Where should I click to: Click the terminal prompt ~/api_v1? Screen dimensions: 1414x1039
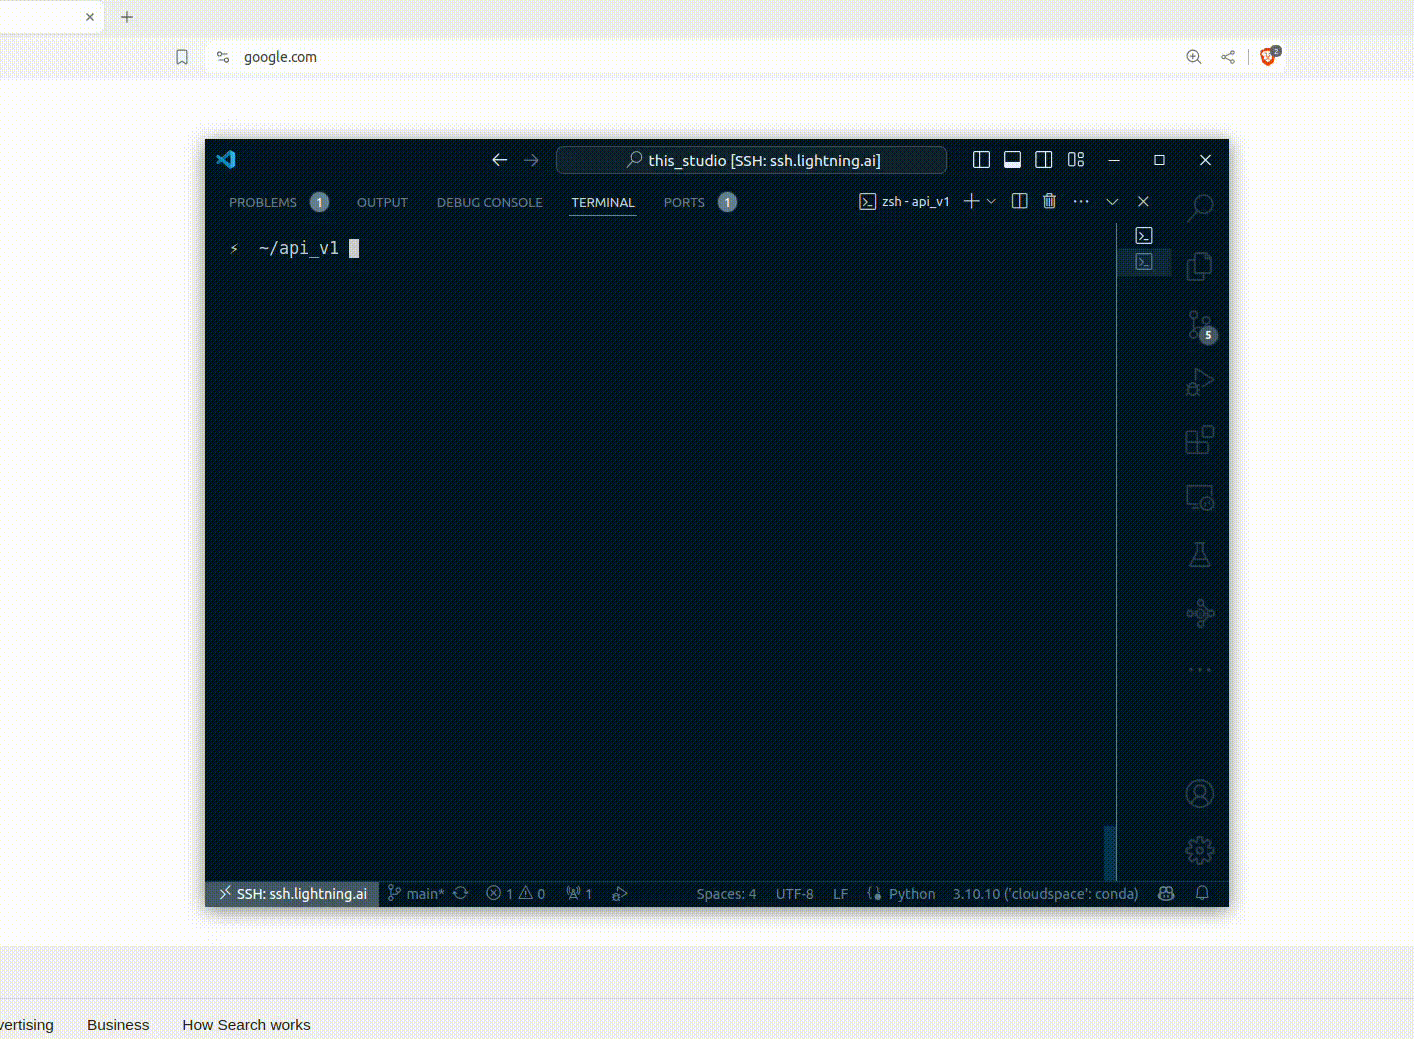click(x=298, y=248)
